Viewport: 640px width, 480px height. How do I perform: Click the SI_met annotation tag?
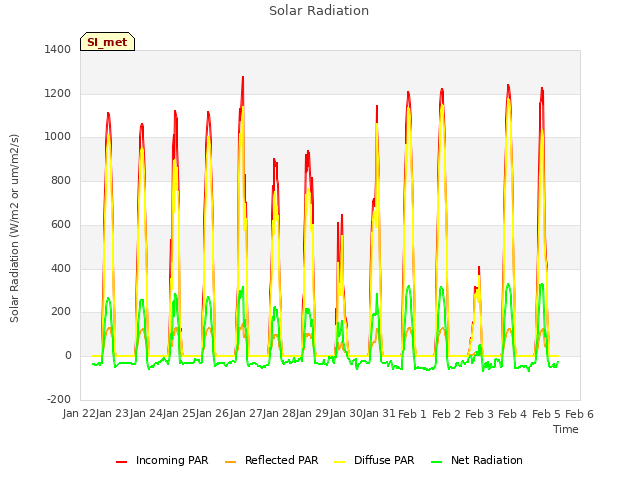point(107,42)
